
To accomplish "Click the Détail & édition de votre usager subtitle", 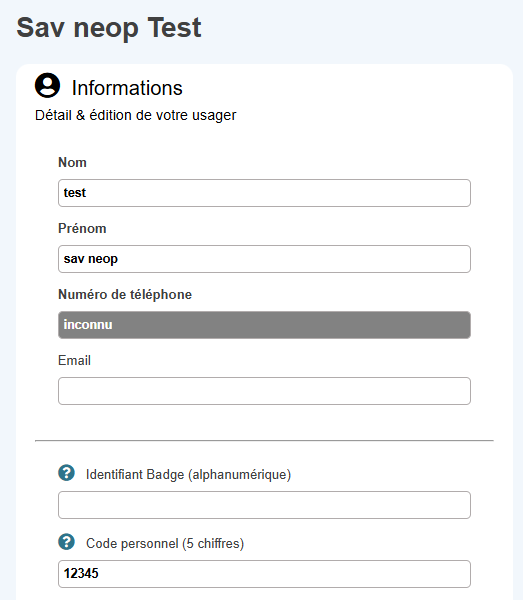I will pyautogui.click(x=135, y=115).
